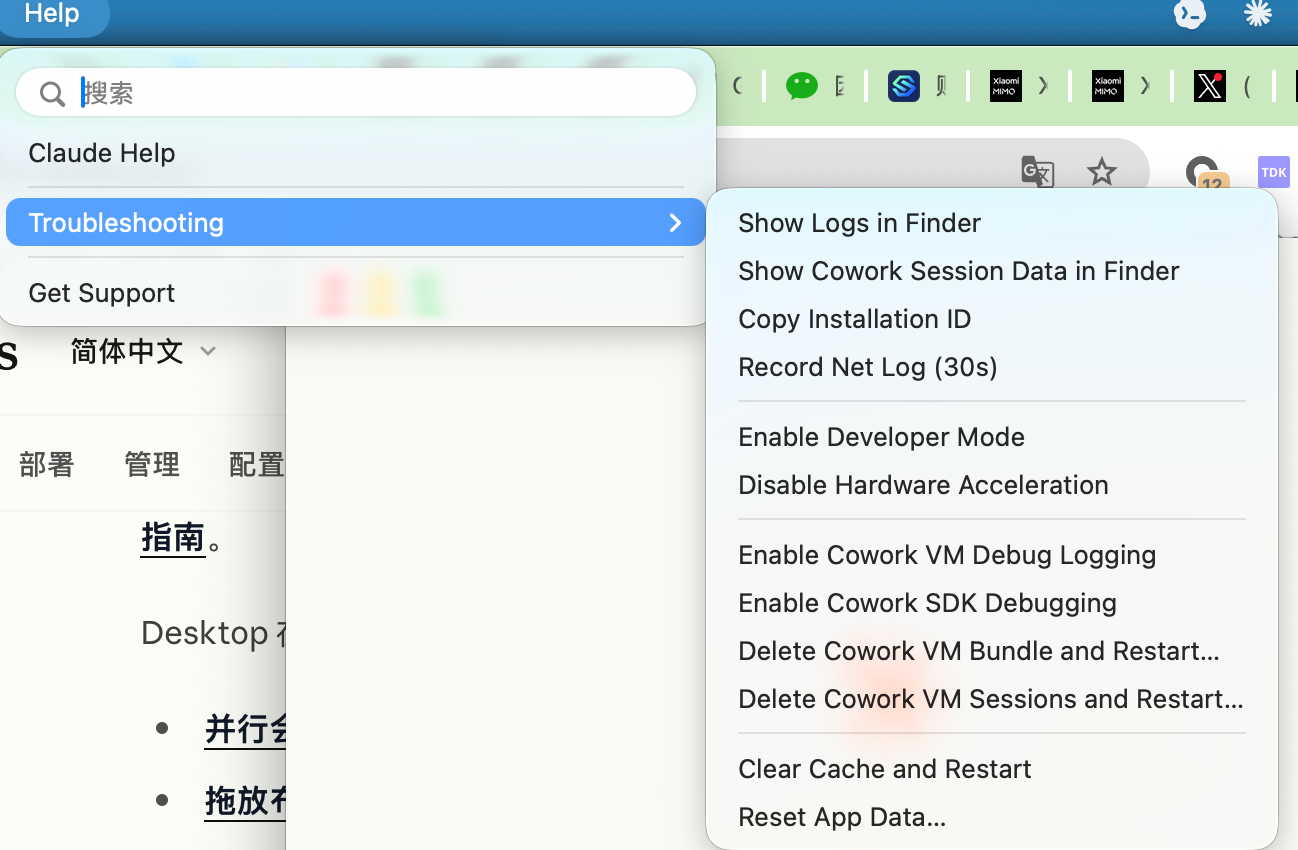Click the terminal prompt menu bar icon
This screenshot has height=850, width=1298.
1189,13
